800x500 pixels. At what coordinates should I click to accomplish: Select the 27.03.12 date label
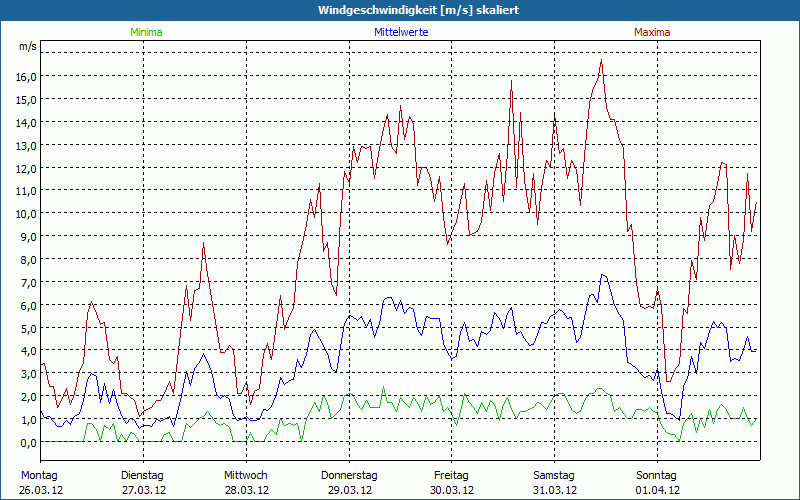(143, 490)
